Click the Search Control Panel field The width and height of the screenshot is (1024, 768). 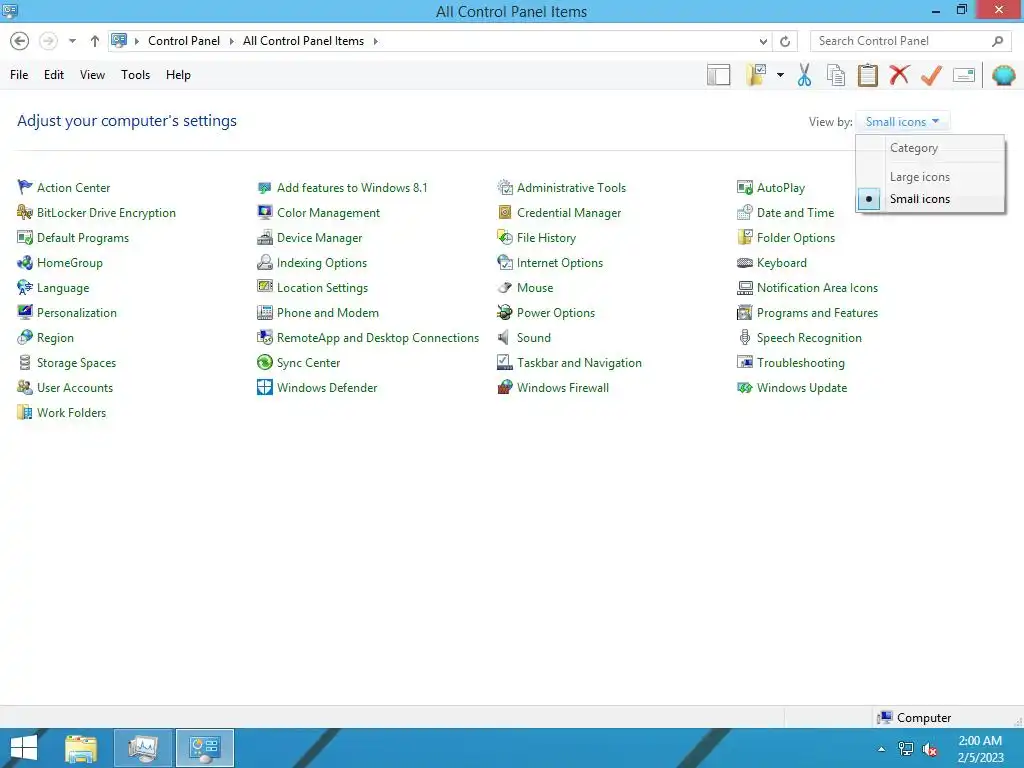pyautogui.click(x=910, y=41)
